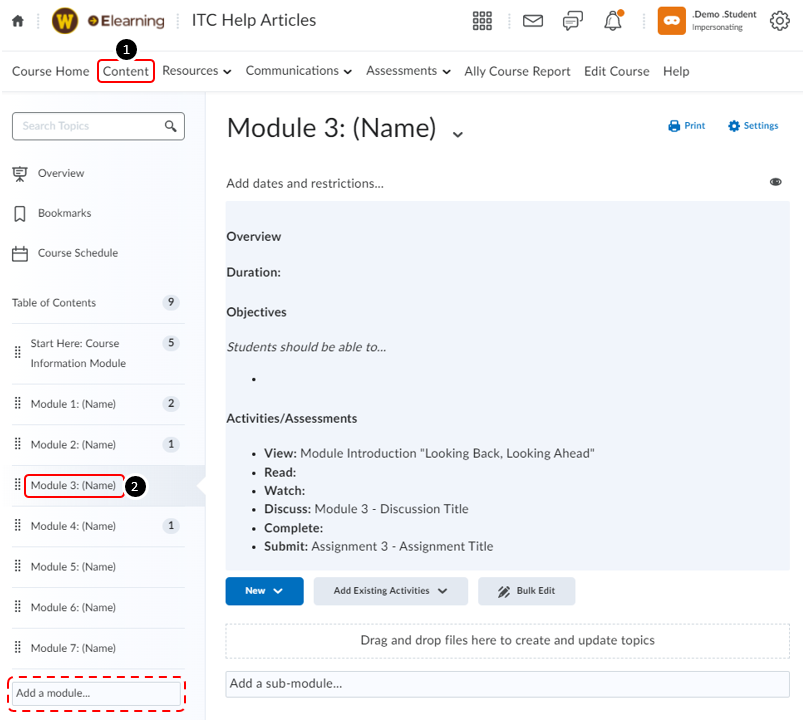Open the Ally Course Report link

(x=516, y=71)
